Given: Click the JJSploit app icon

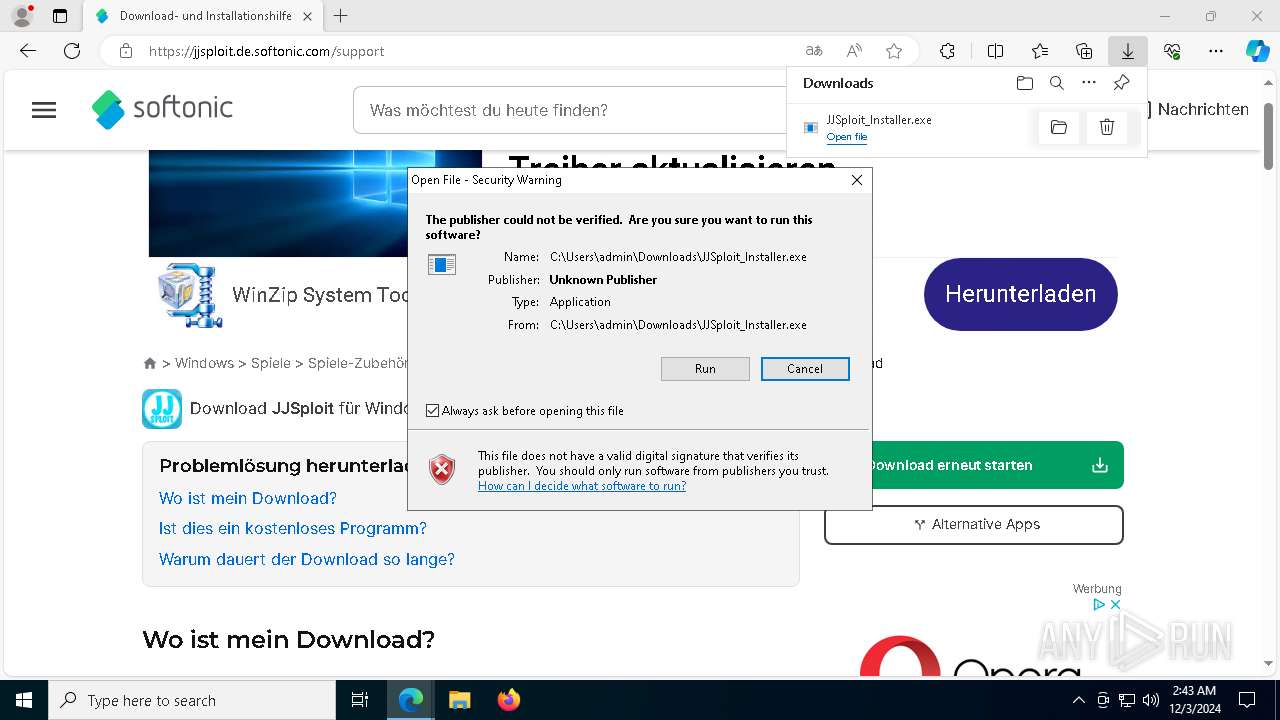Looking at the screenshot, I should pyautogui.click(x=162, y=409).
